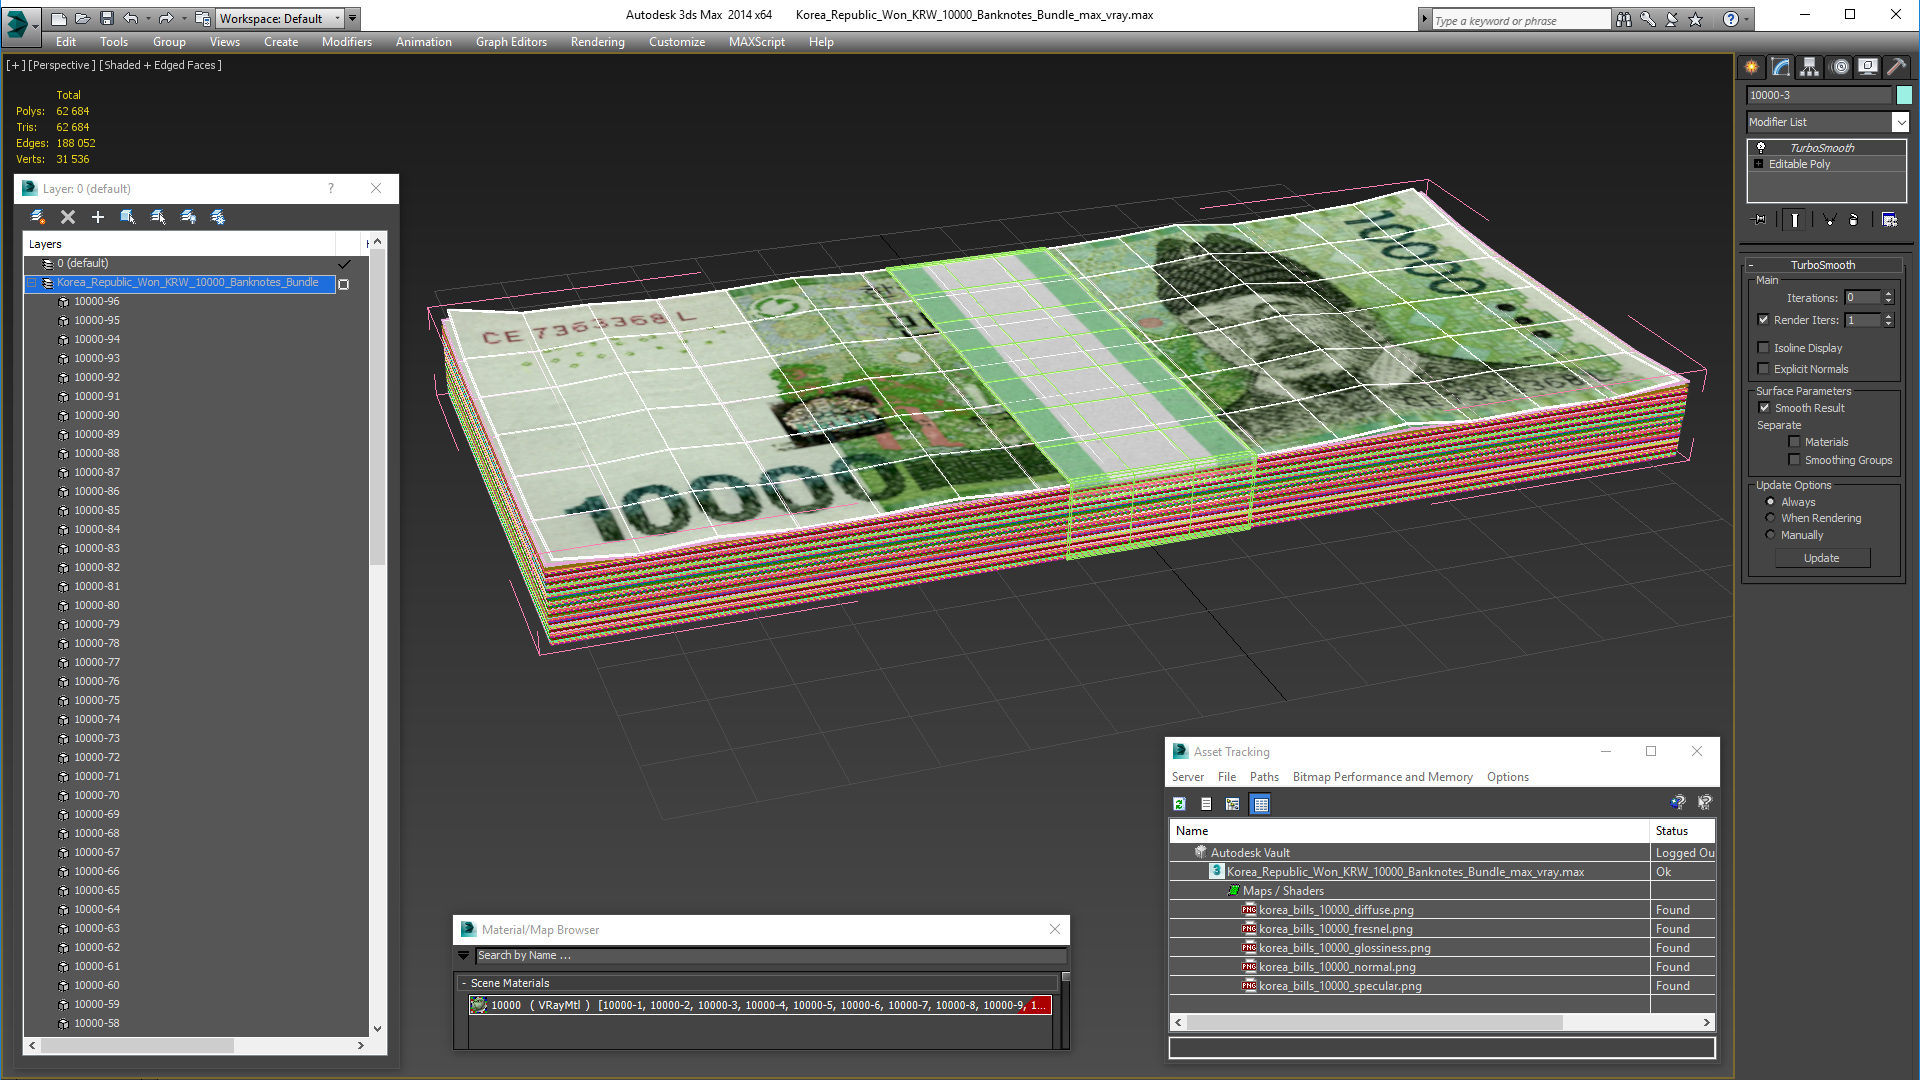1920x1080 pixels.
Task: Open the Modifiers menu
Action: pos(346,42)
